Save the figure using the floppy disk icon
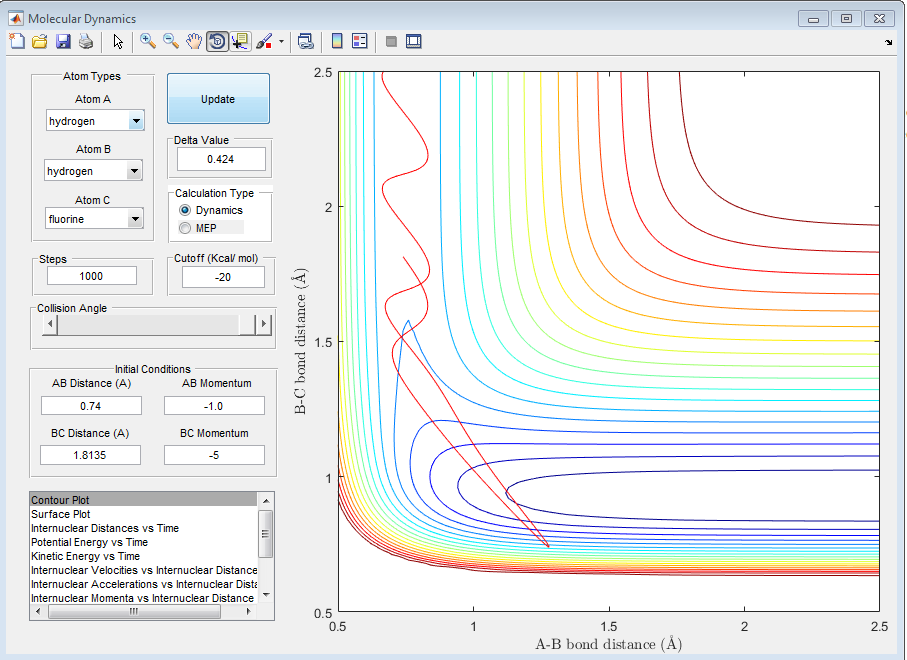Screen dimensions: 907x660 [x=63, y=42]
